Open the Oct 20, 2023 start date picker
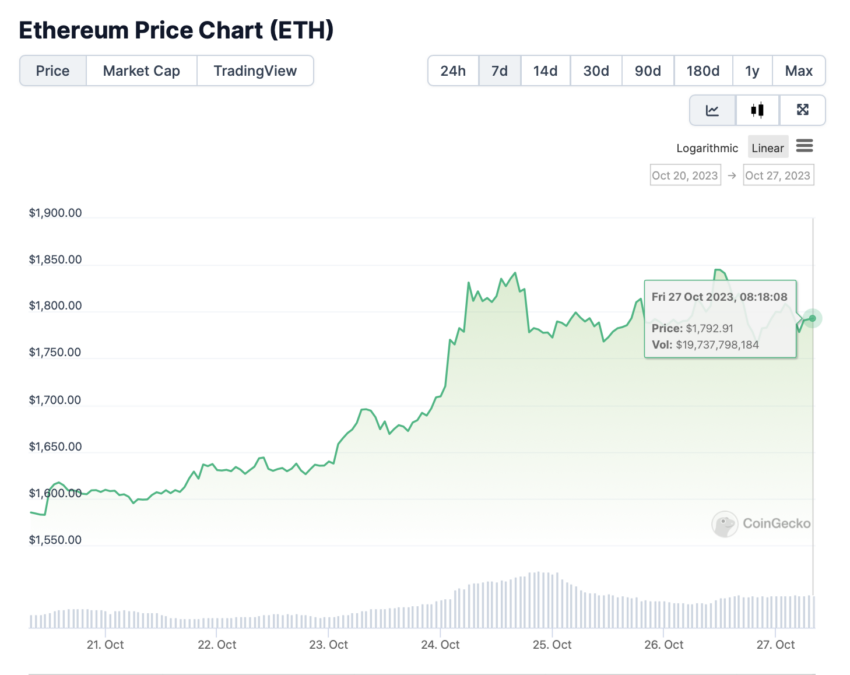The width and height of the screenshot is (850, 675). 685,175
